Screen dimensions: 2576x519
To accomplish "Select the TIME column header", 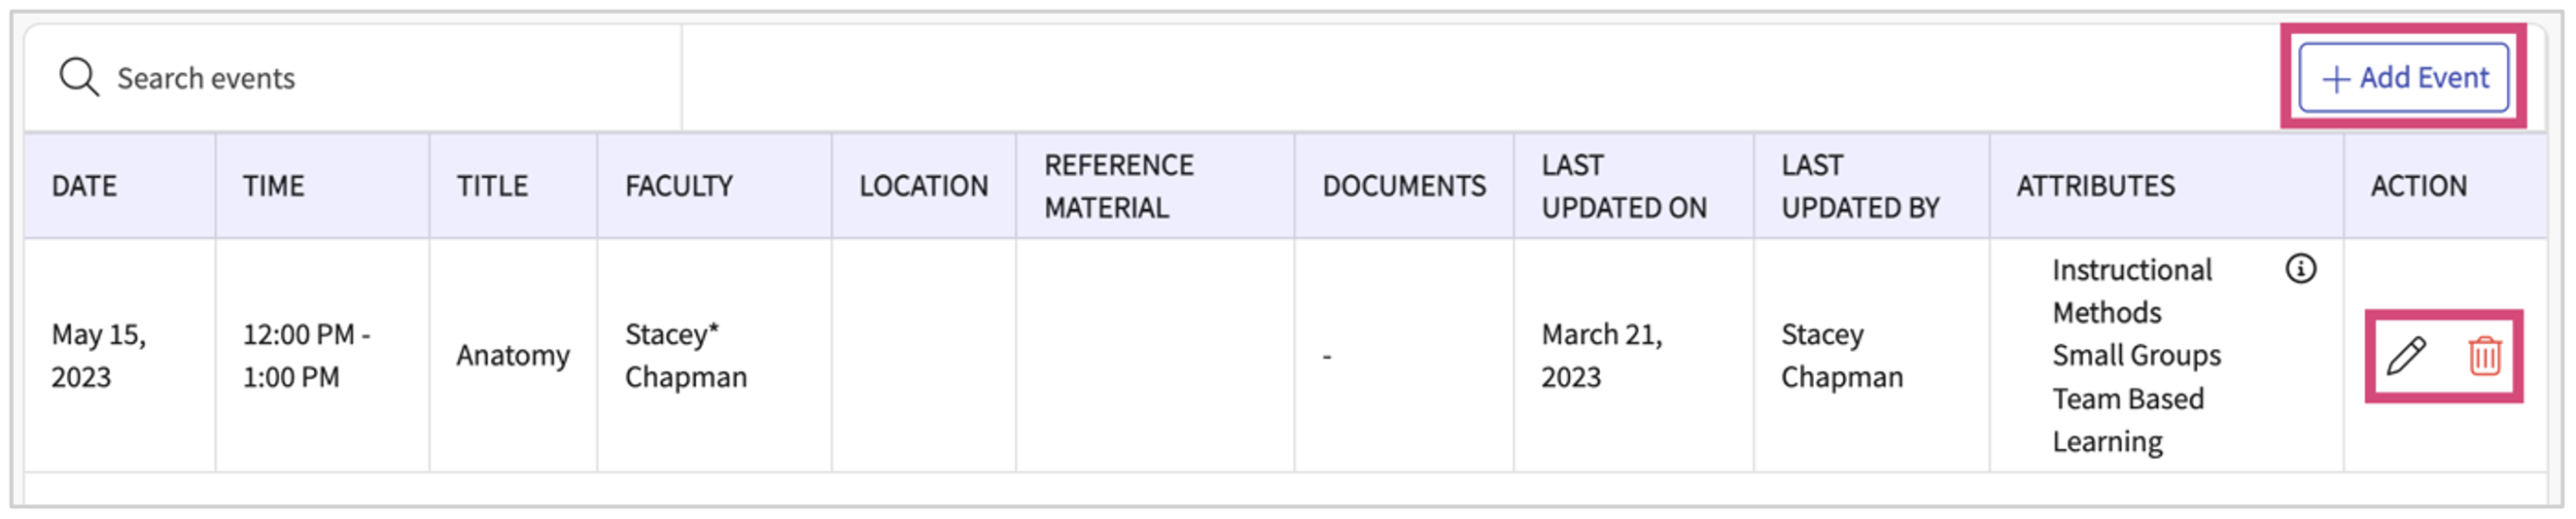I will pyautogui.click(x=273, y=186).
